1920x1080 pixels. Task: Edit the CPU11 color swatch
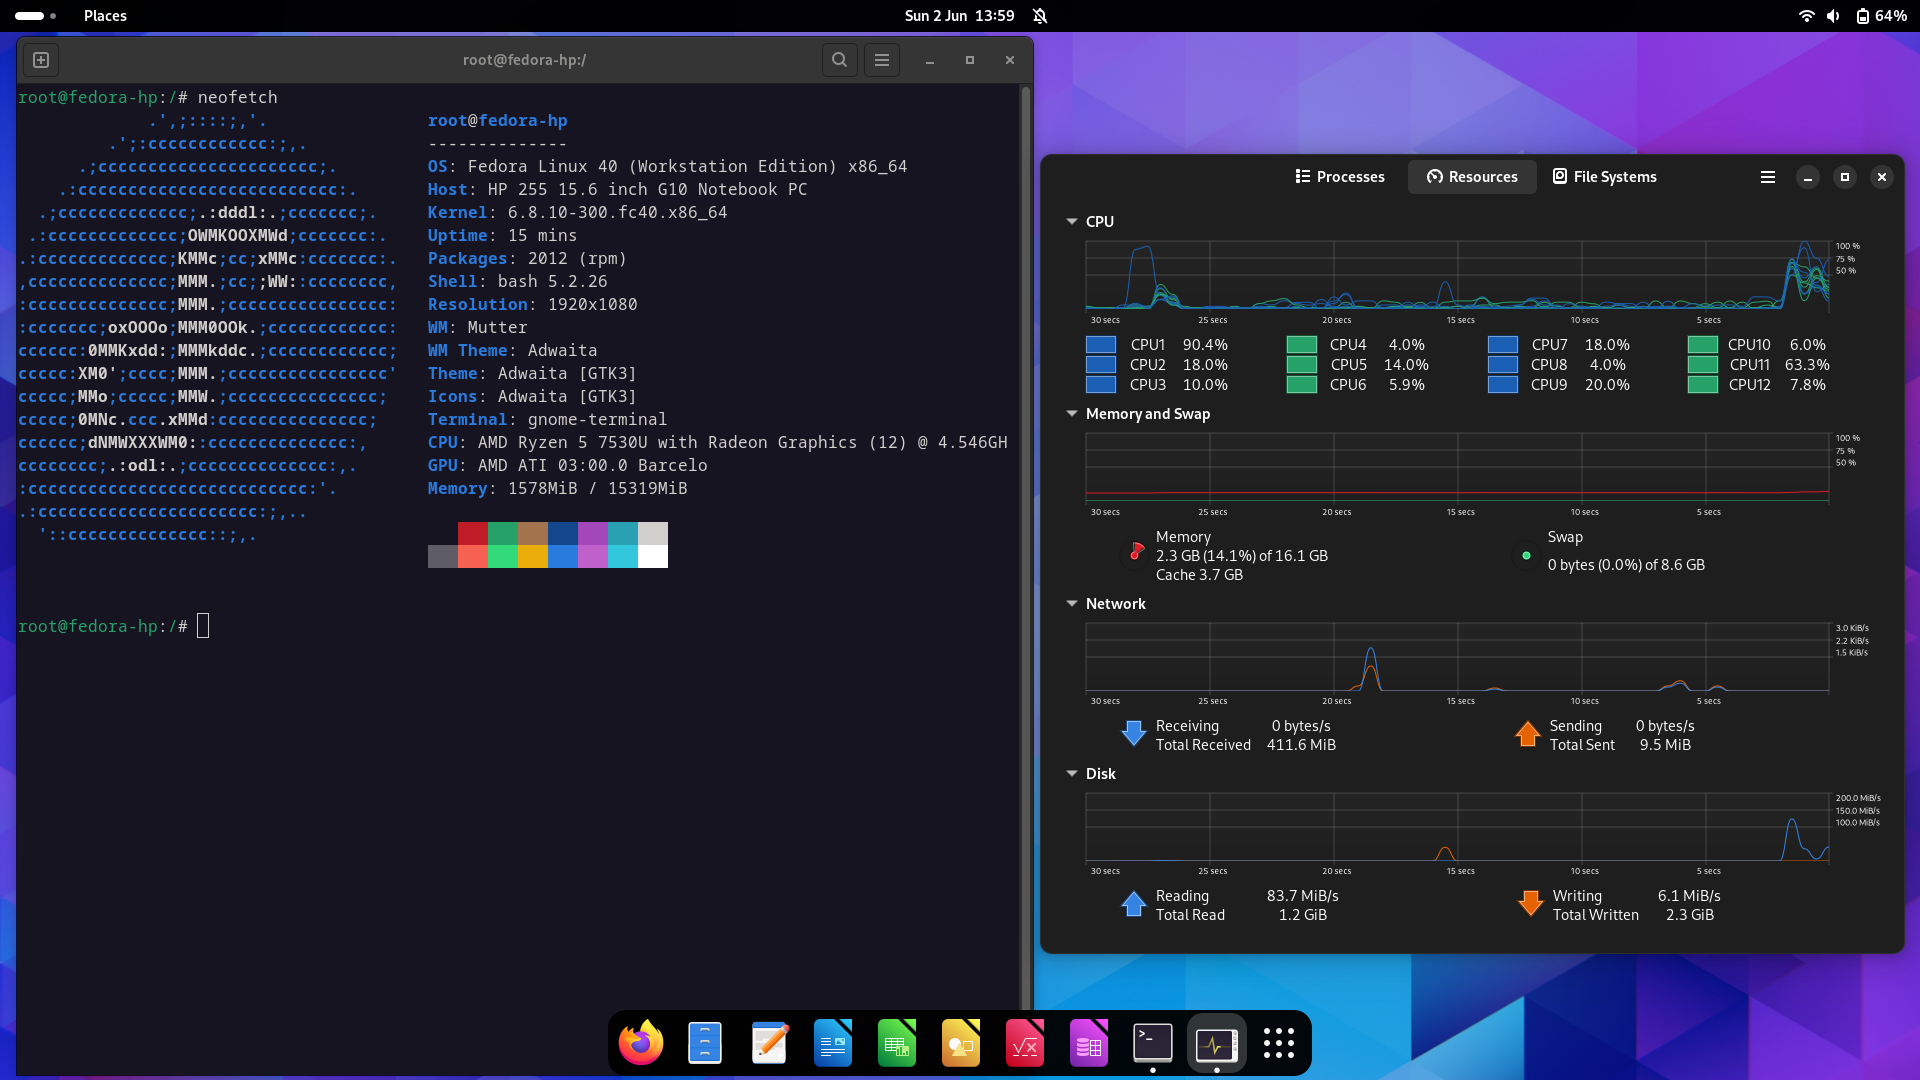[x=1703, y=365]
